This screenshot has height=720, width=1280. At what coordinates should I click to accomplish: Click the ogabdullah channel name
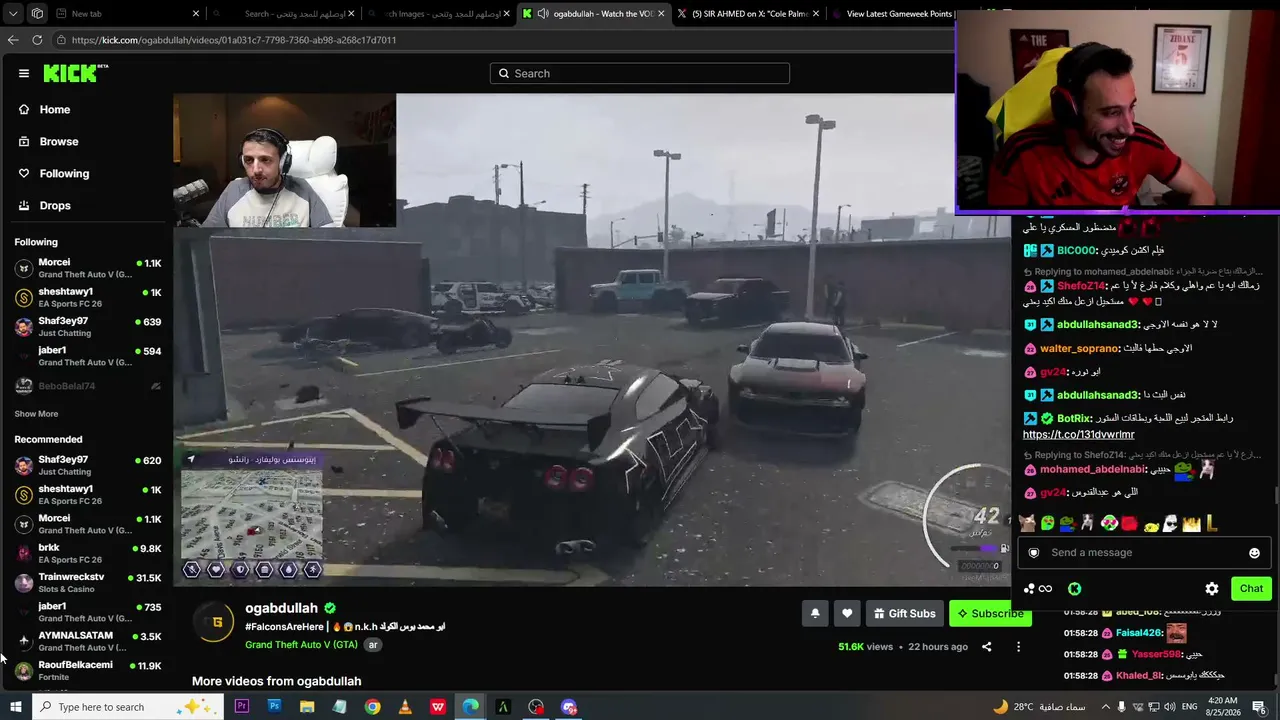[x=281, y=608]
